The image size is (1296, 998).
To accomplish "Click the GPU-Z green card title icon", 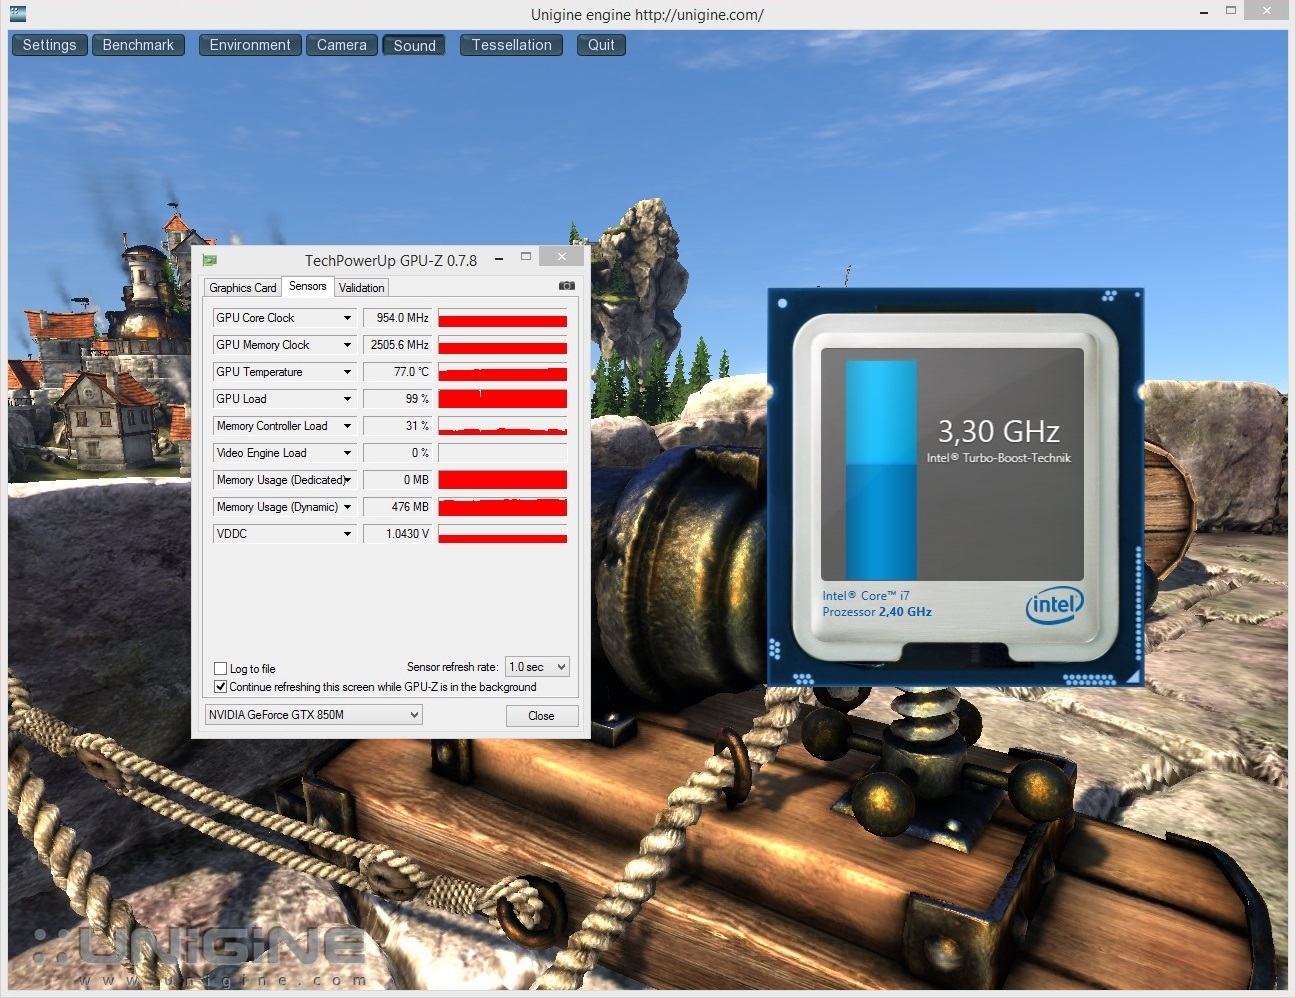I will coord(210,260).
